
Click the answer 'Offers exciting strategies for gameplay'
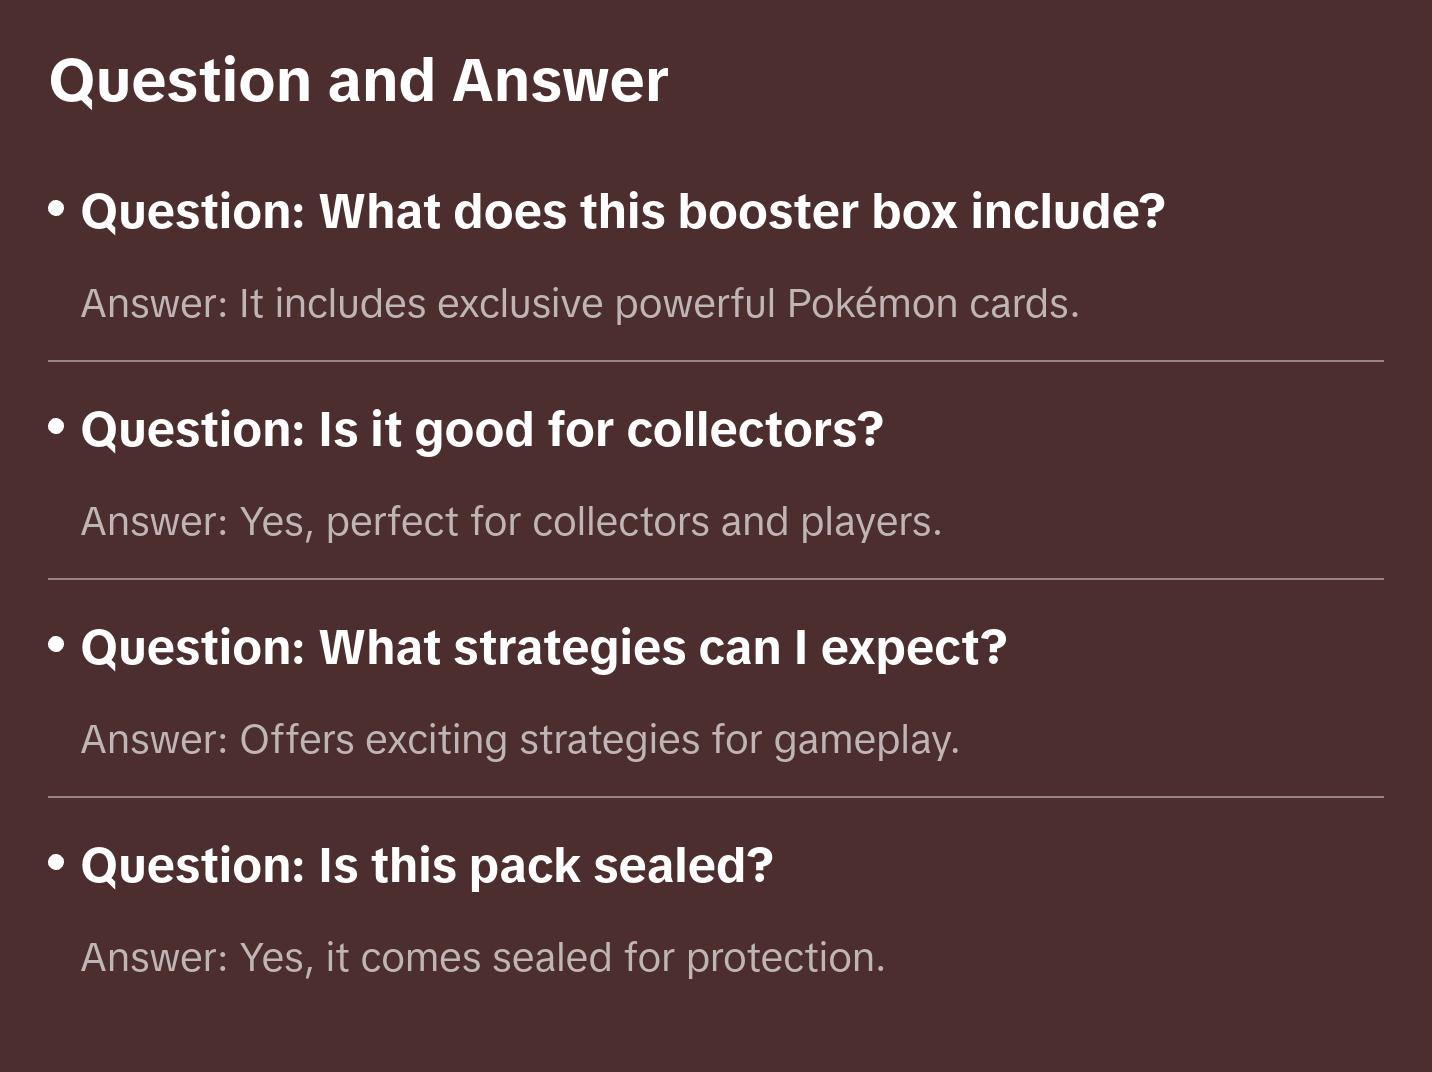tap(520, 740)
